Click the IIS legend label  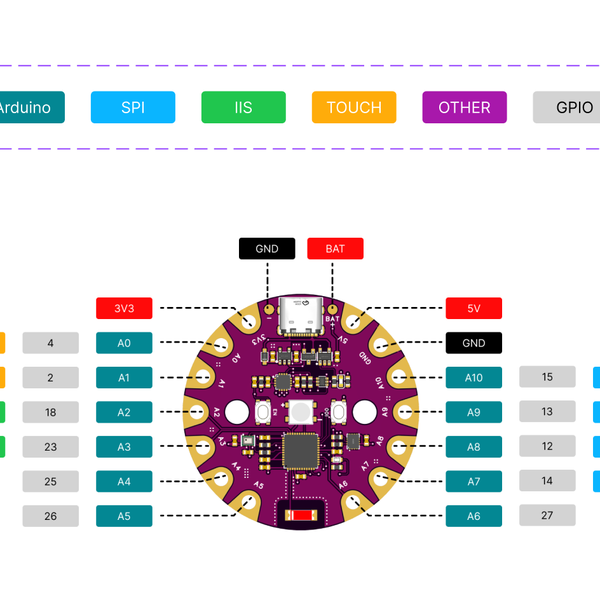(243, 107)
